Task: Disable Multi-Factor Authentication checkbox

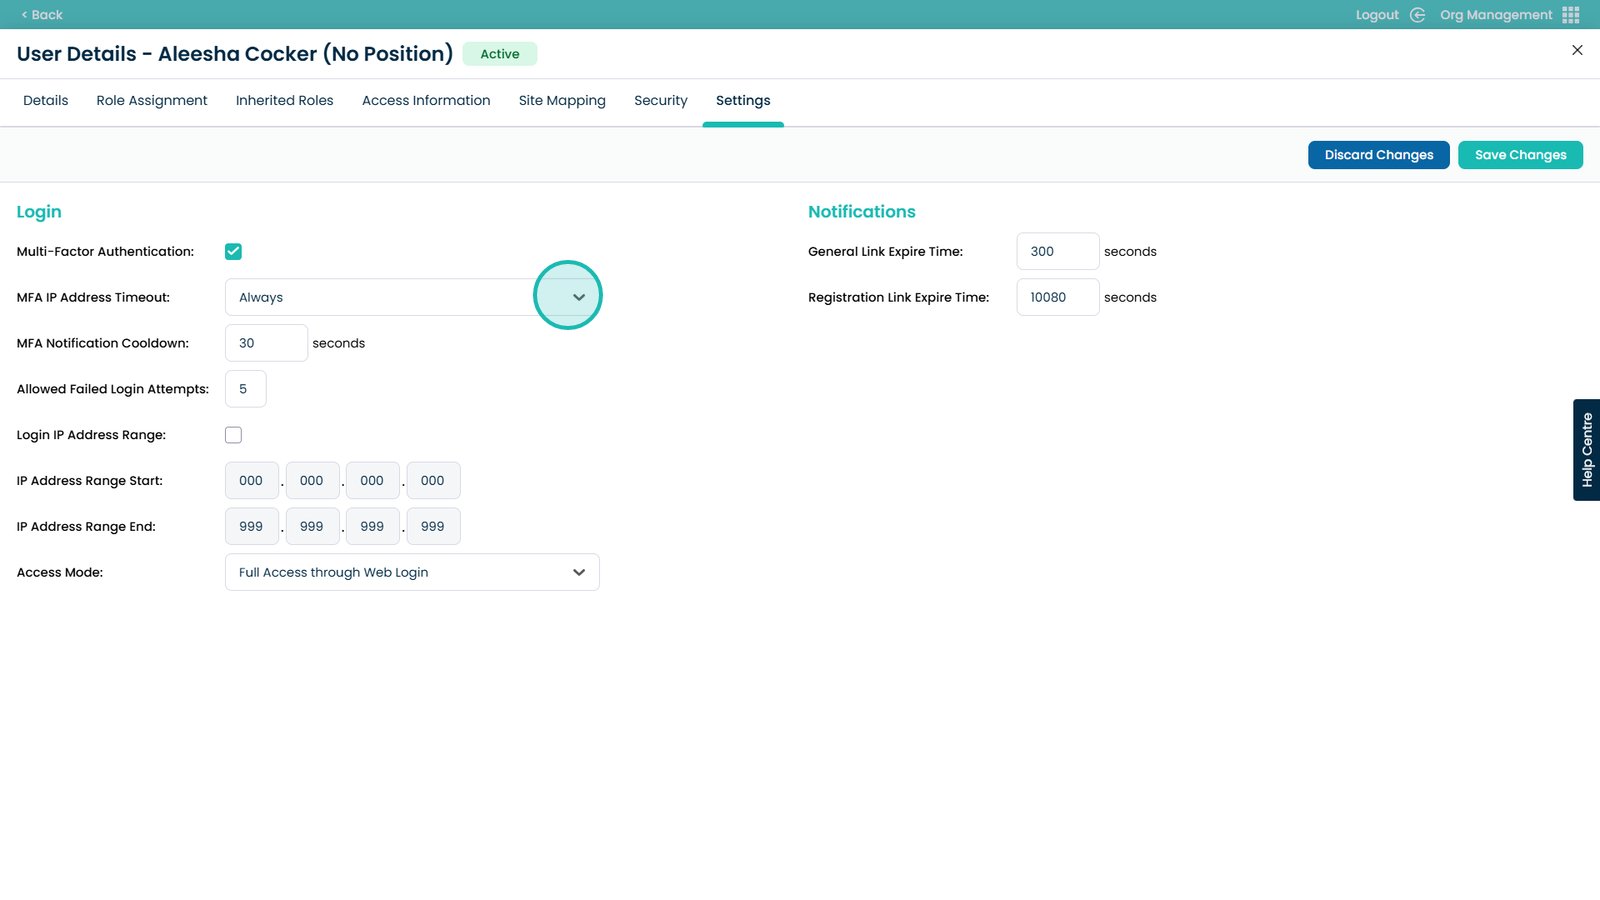Action: tap(233, 252)
